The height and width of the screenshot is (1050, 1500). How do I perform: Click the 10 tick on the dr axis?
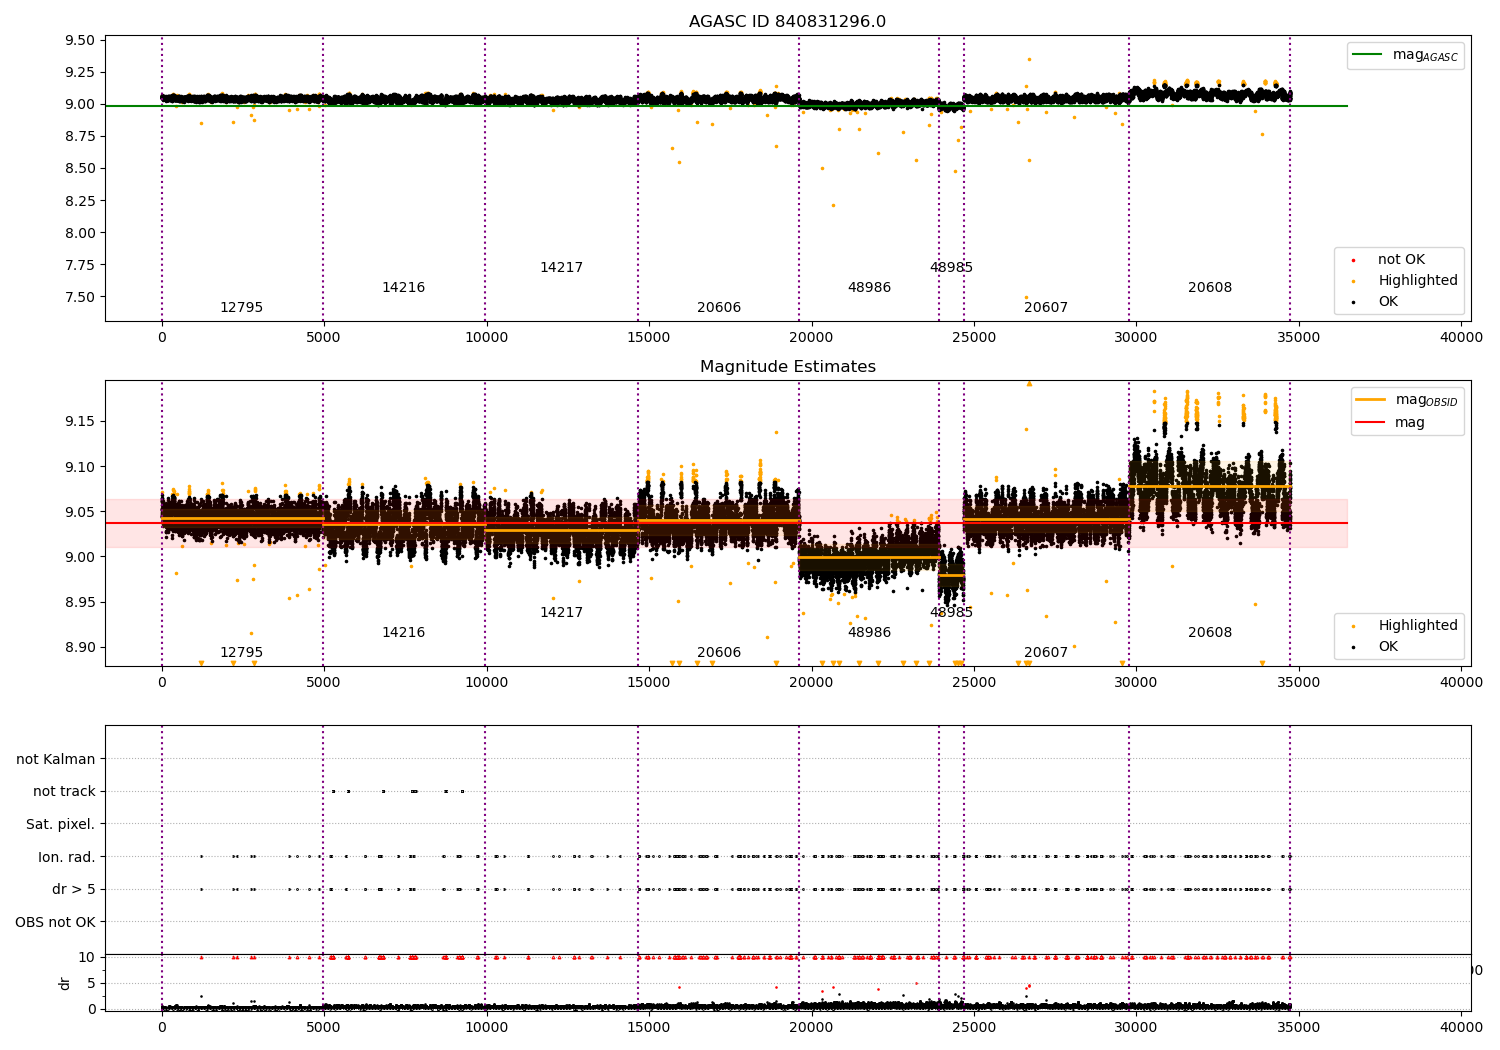pos(88,958)
